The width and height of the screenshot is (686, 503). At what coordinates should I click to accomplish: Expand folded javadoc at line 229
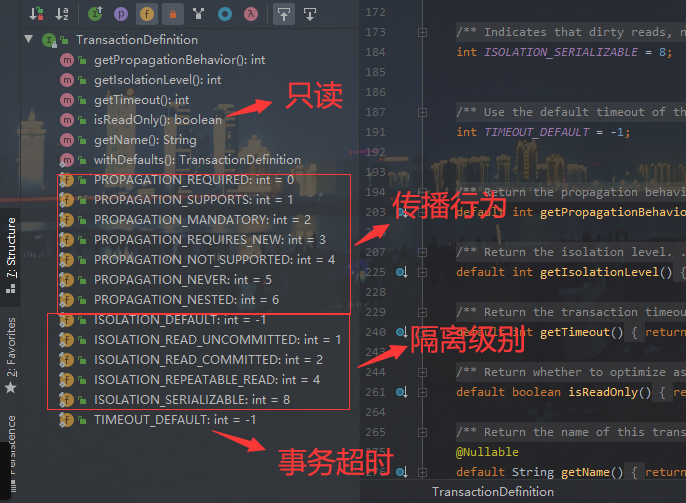[x=422, y=312]
